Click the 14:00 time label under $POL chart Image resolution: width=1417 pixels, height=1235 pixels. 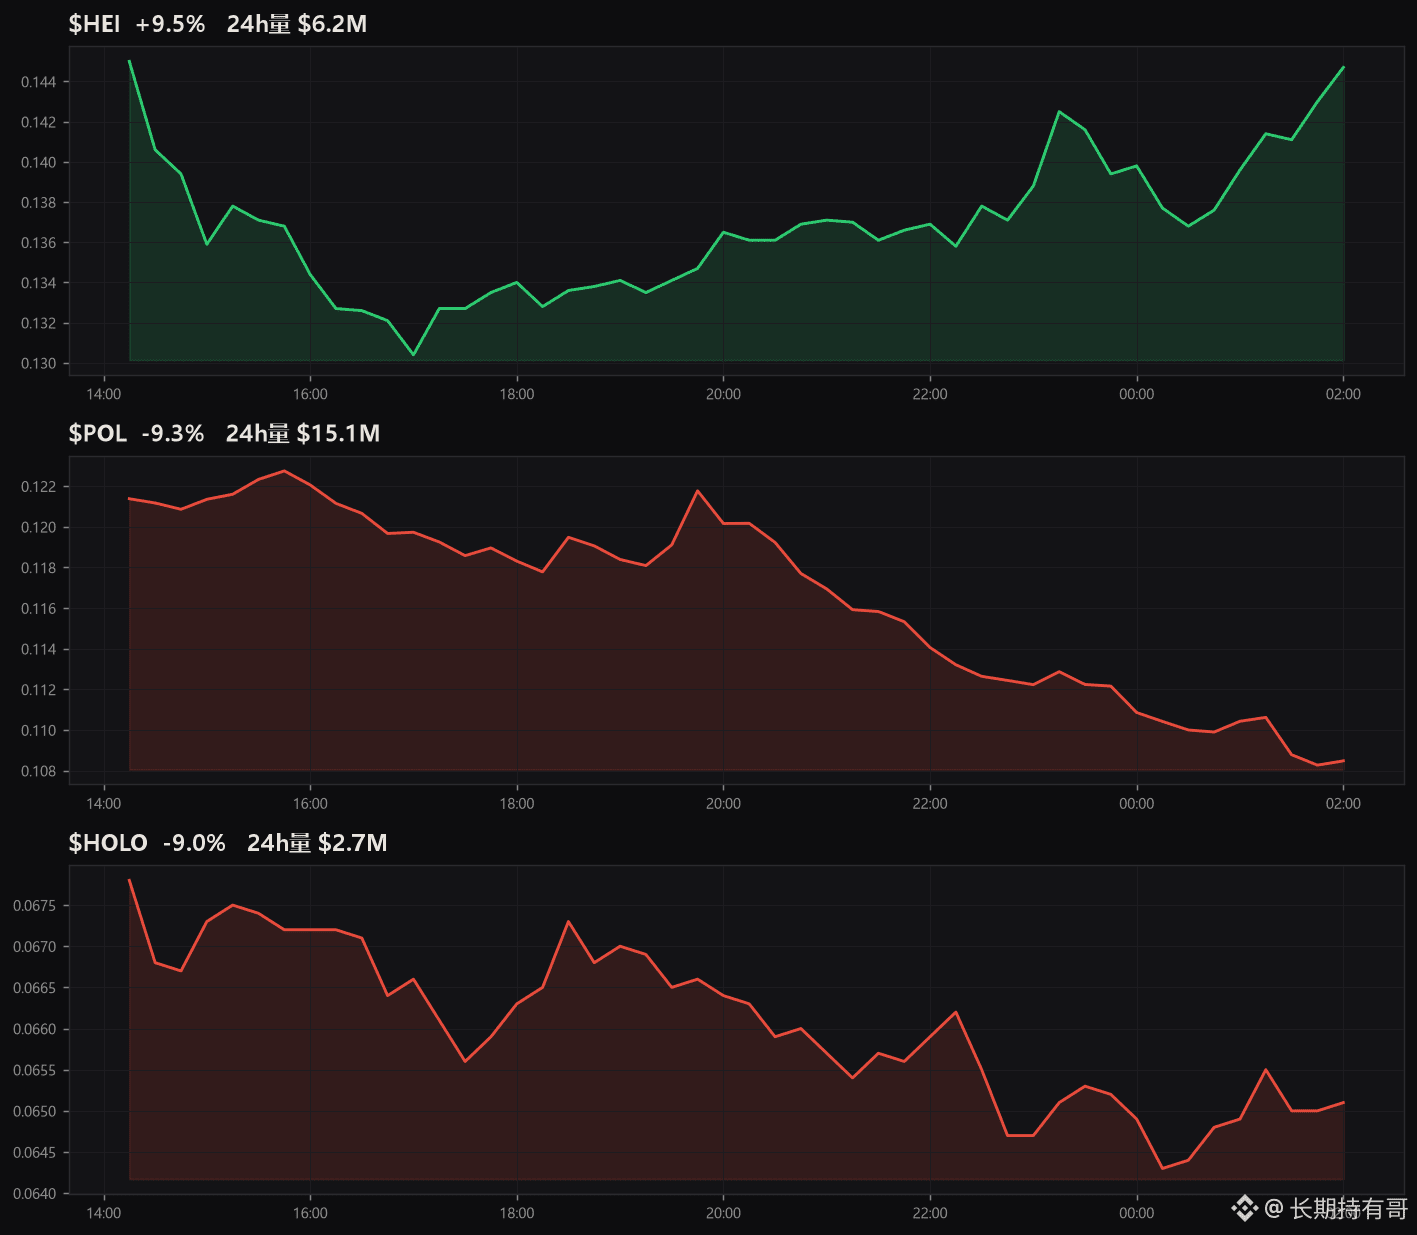(104, 804)
